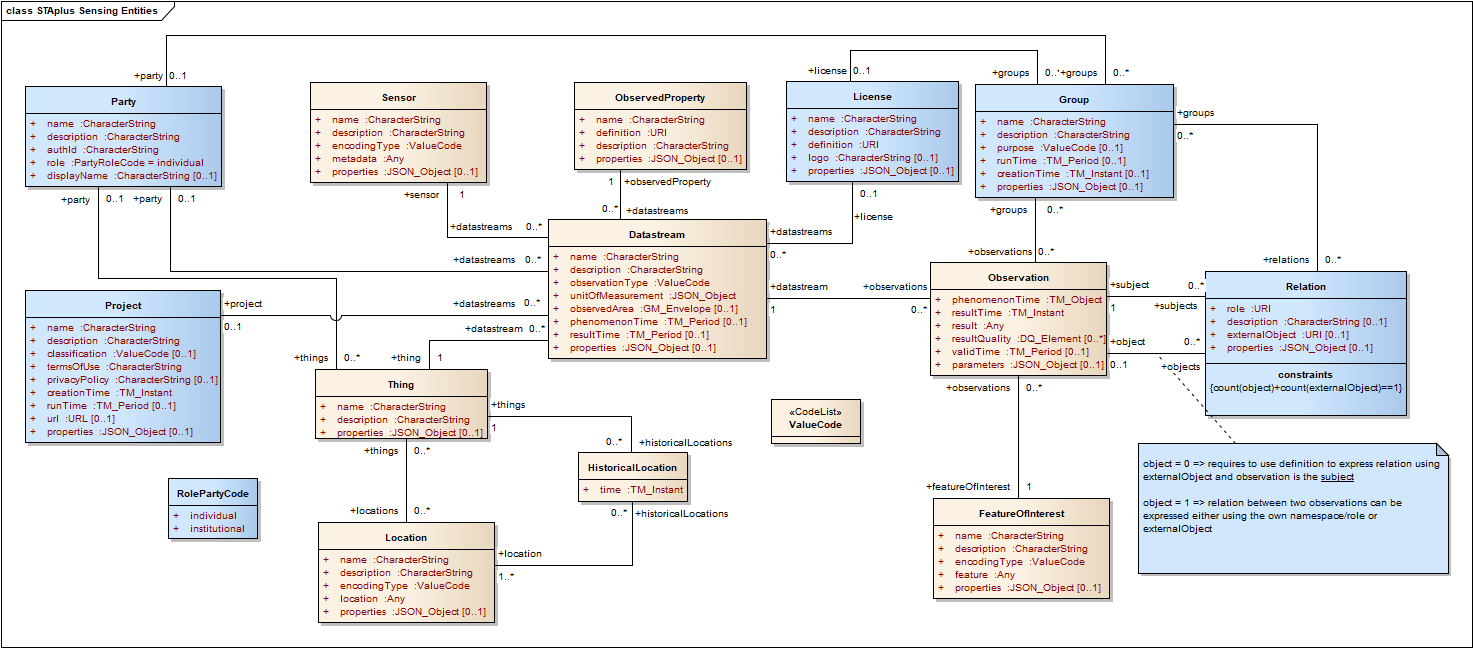
Task: Click 'observationType :ValueCode' in Datastream
Action: [640, 283]
